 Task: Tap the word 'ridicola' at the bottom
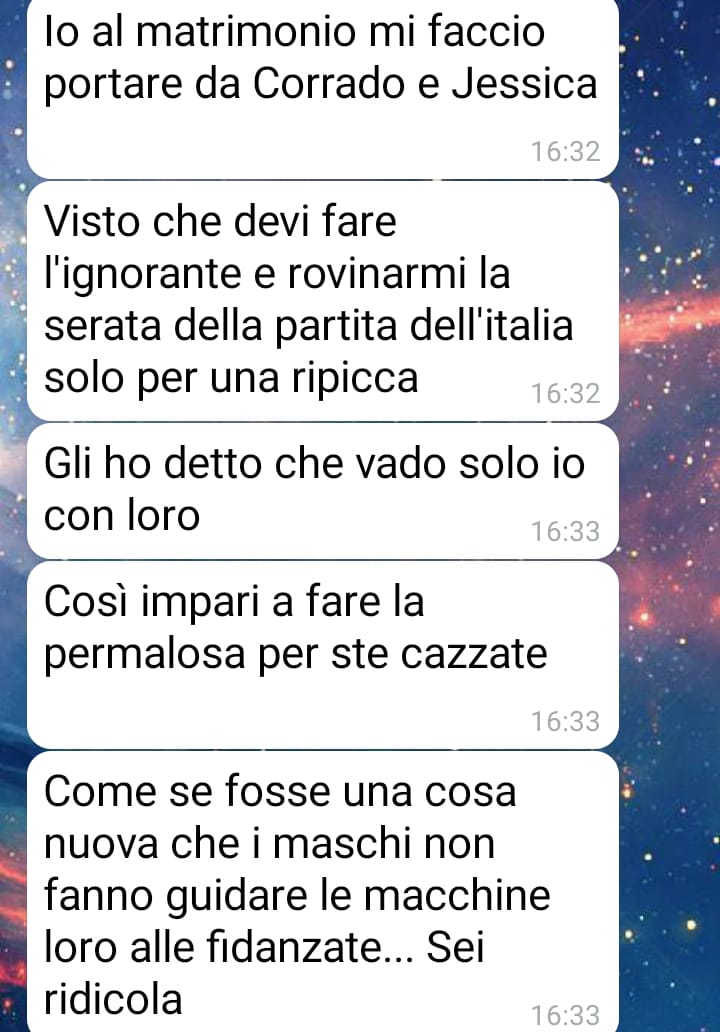pos(113,1000)
